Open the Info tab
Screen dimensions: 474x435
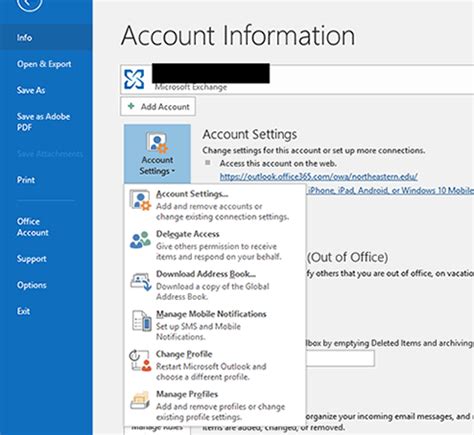tap(46, 38)
